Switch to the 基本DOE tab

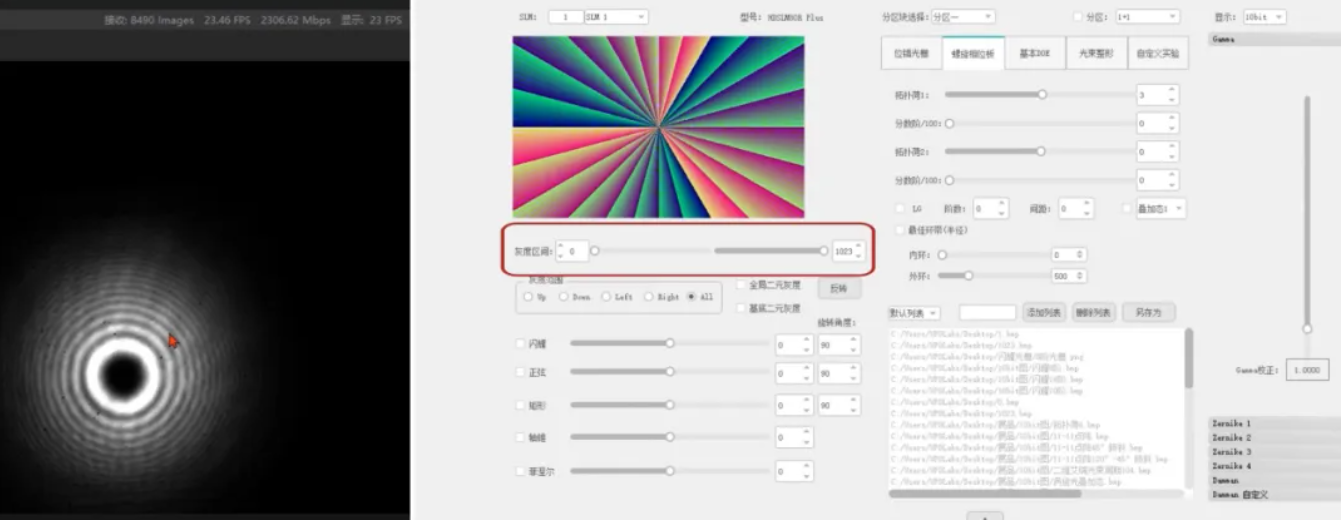click(x=1034, y=54)
